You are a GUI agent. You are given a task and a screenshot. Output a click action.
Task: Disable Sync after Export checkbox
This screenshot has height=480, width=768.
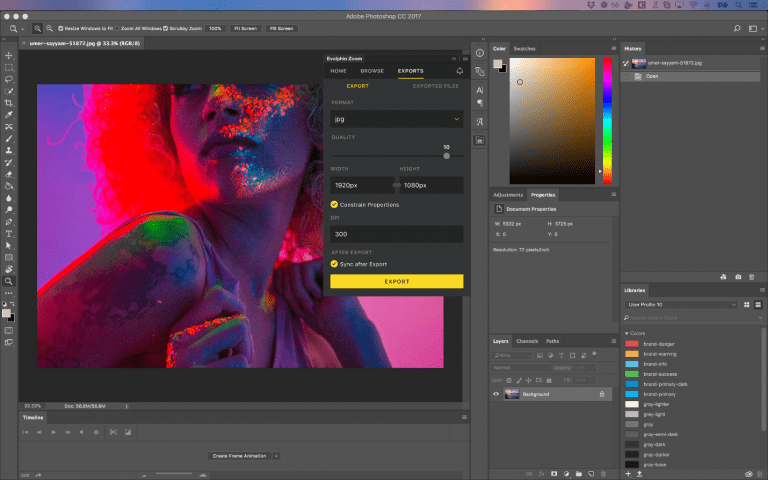(334, 264)
